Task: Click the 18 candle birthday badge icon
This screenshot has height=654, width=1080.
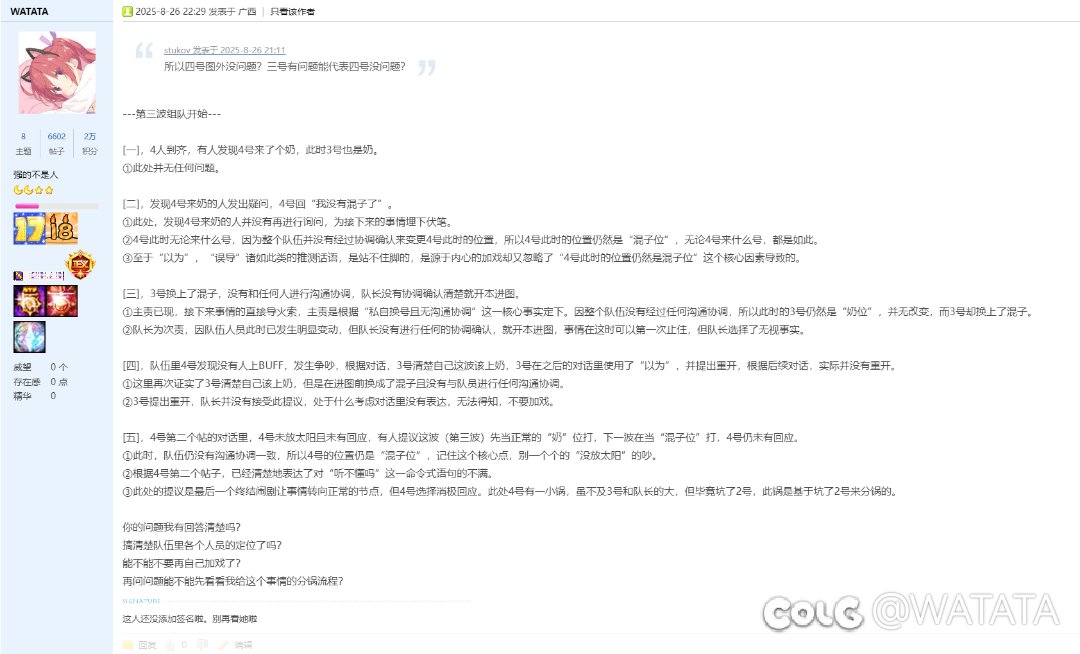Action: pyautogui.click(x=62, y=229)
